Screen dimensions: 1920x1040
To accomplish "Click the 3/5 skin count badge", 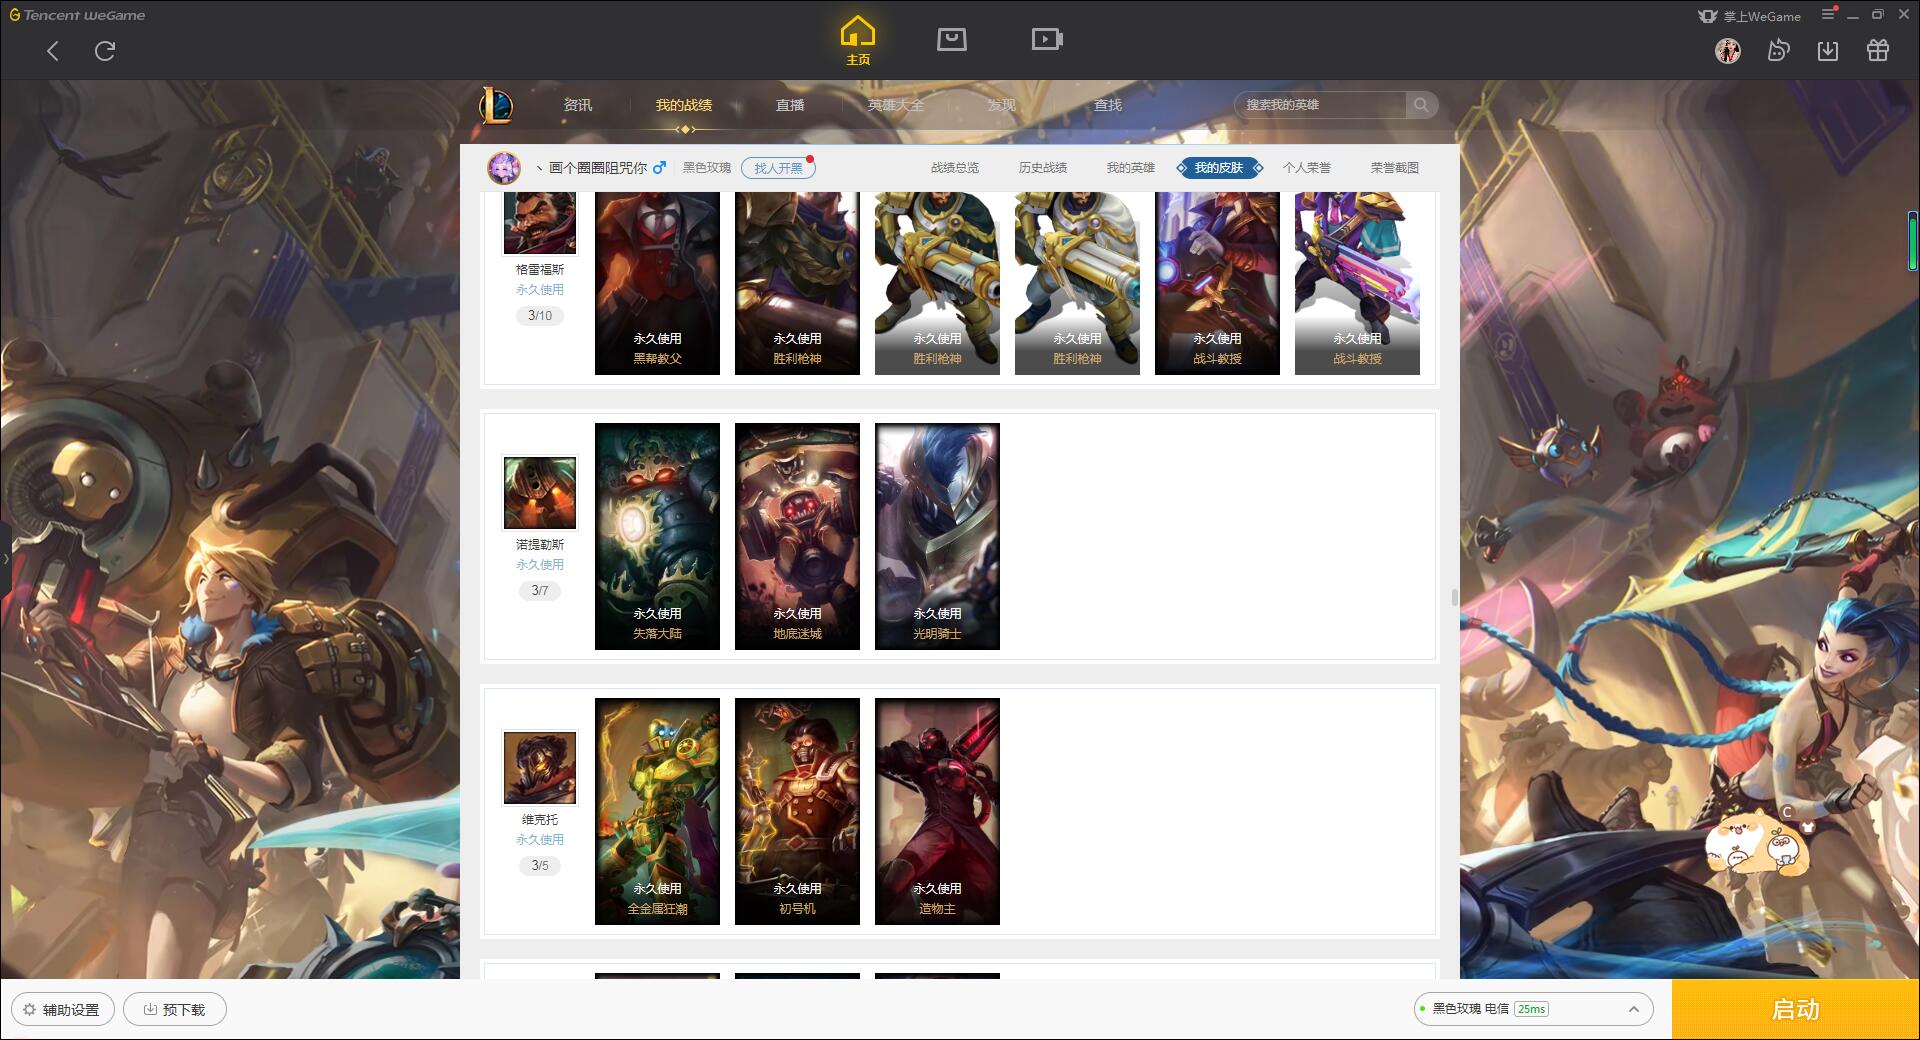I will (540, 866).
